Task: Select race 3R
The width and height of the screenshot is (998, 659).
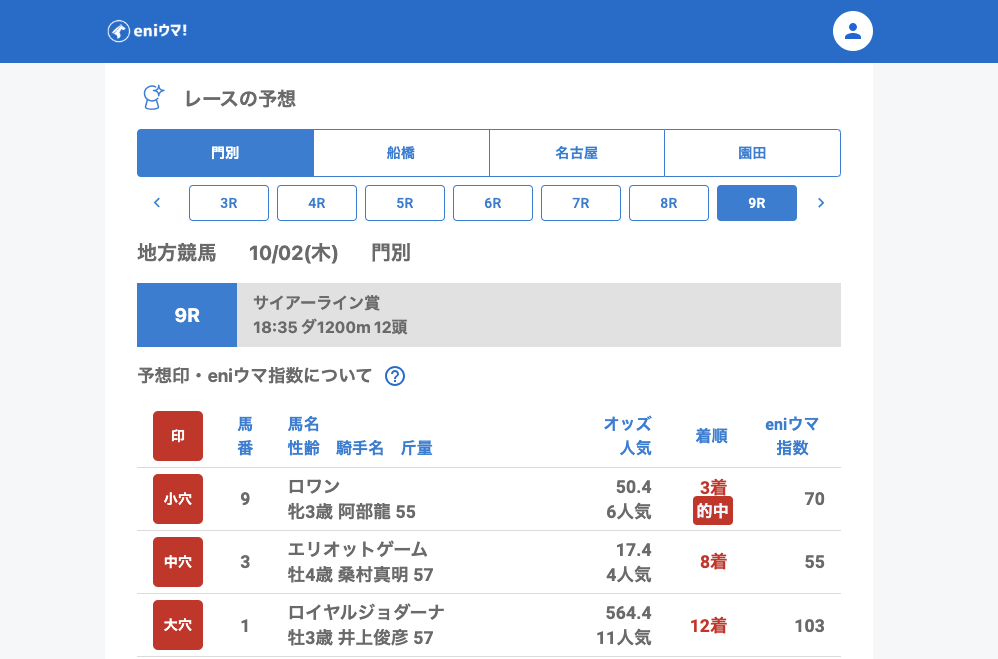Action: (x=229, y=203)
